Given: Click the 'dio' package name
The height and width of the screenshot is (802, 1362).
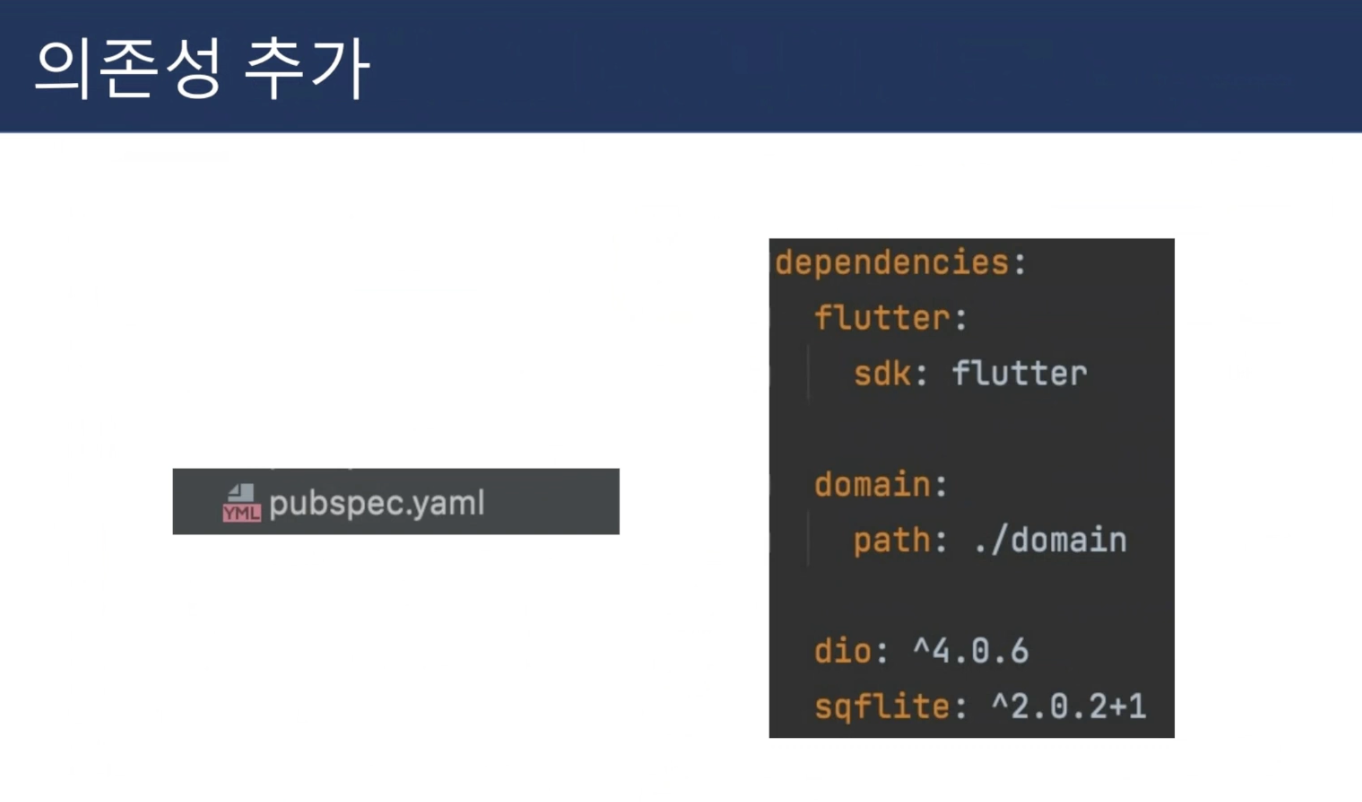Looking at the screenshot, I should (842, 652).
